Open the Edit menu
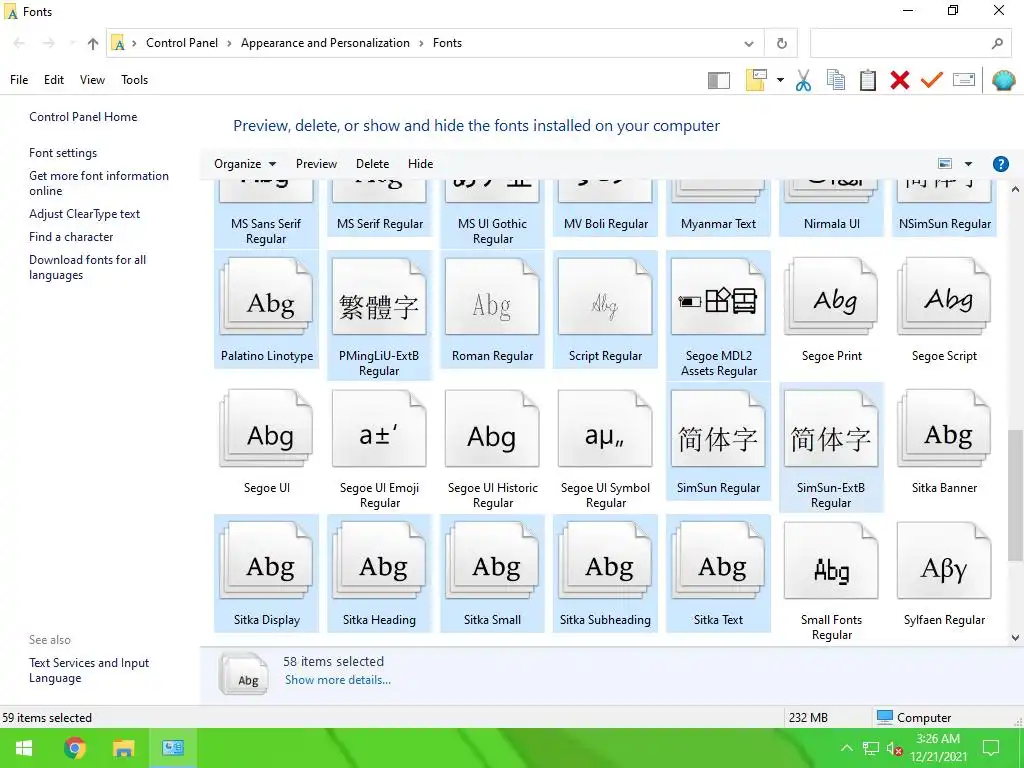Image resolution: width=1024 pixels, height=768 pixels. coord(54,80)
